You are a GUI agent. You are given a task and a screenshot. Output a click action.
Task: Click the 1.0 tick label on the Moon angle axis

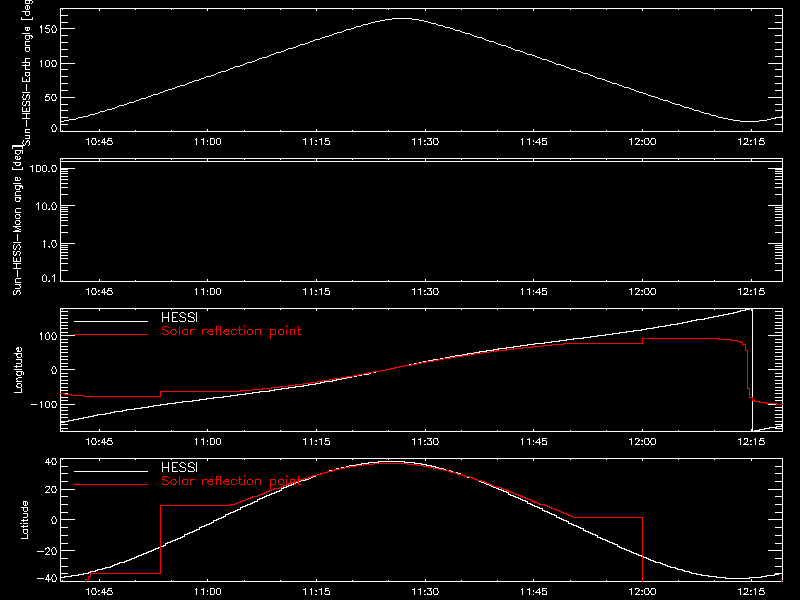pos(49,244)
